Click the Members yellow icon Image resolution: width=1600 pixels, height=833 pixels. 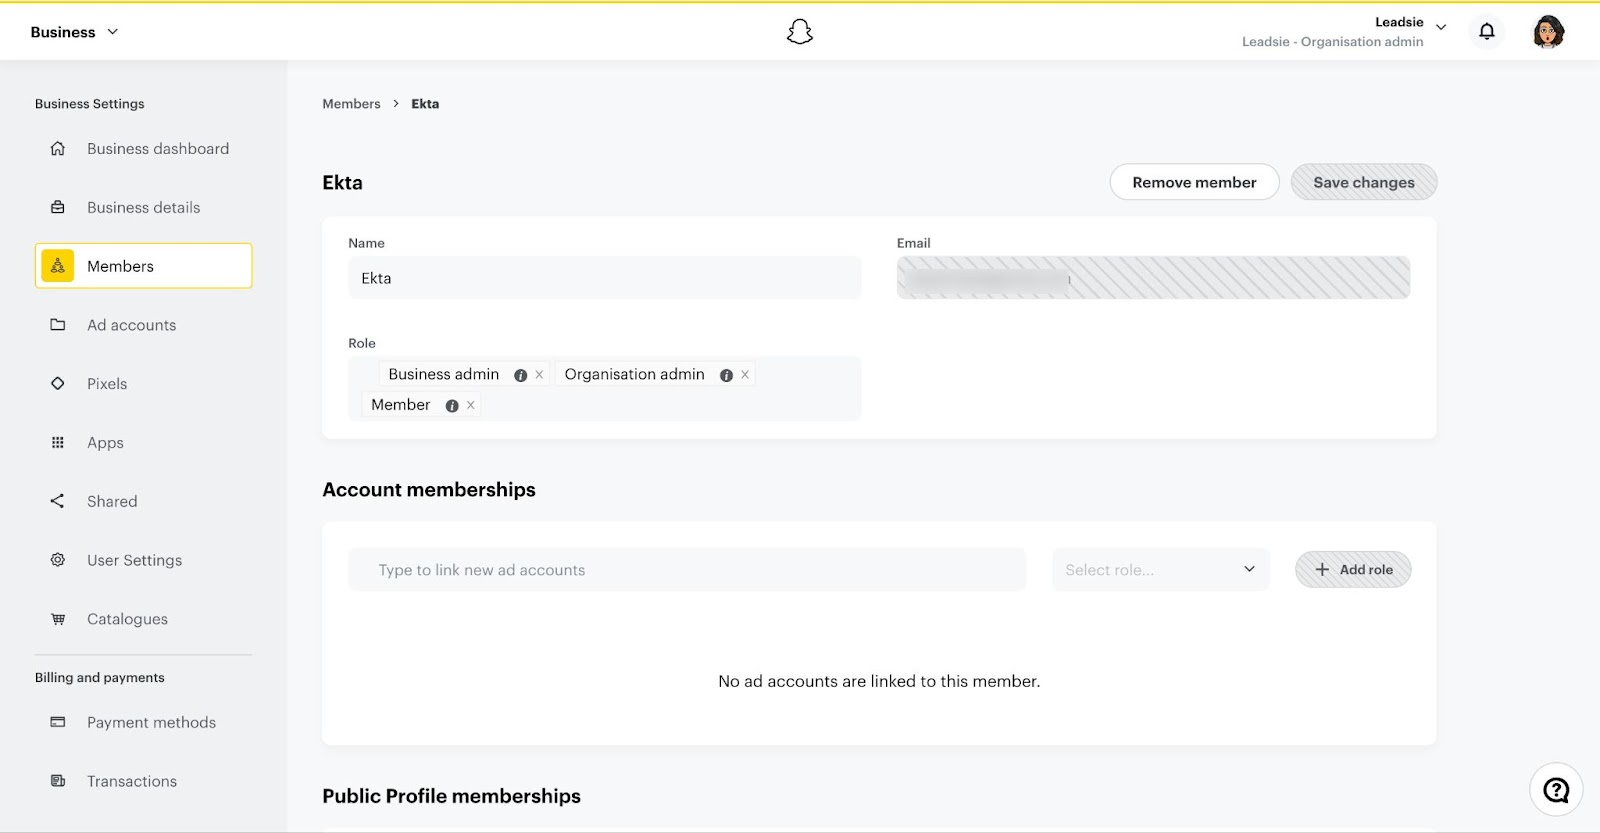[58, 266]
